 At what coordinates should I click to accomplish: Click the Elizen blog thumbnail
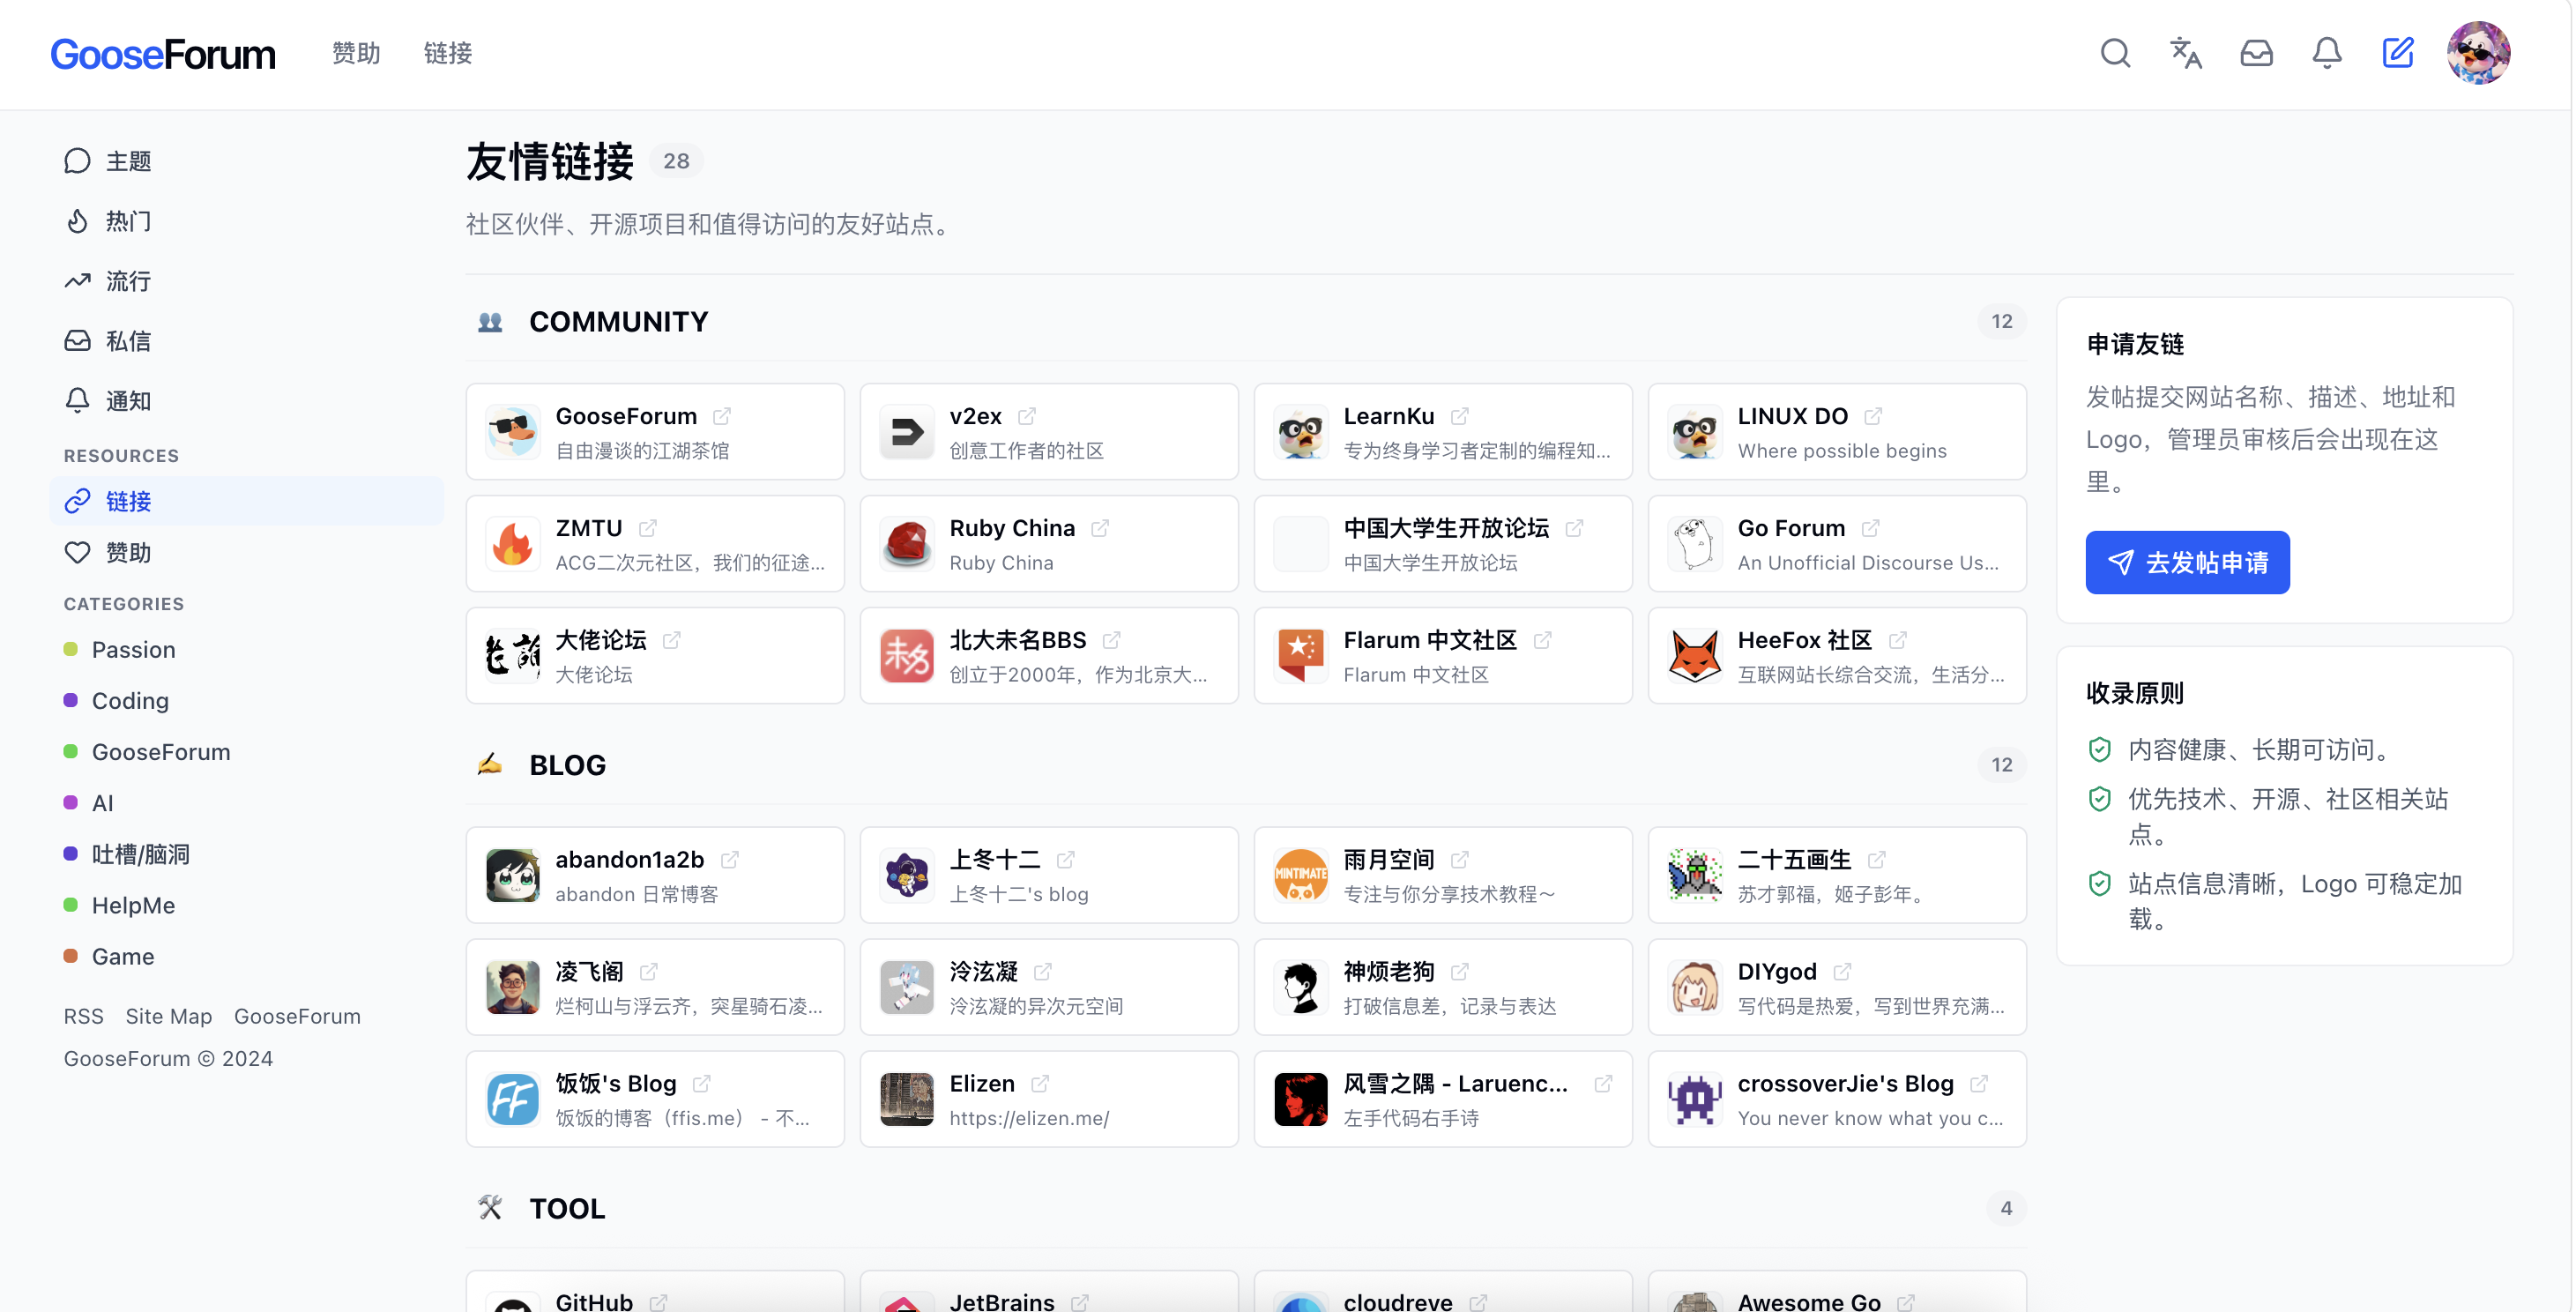point(907,1099)
